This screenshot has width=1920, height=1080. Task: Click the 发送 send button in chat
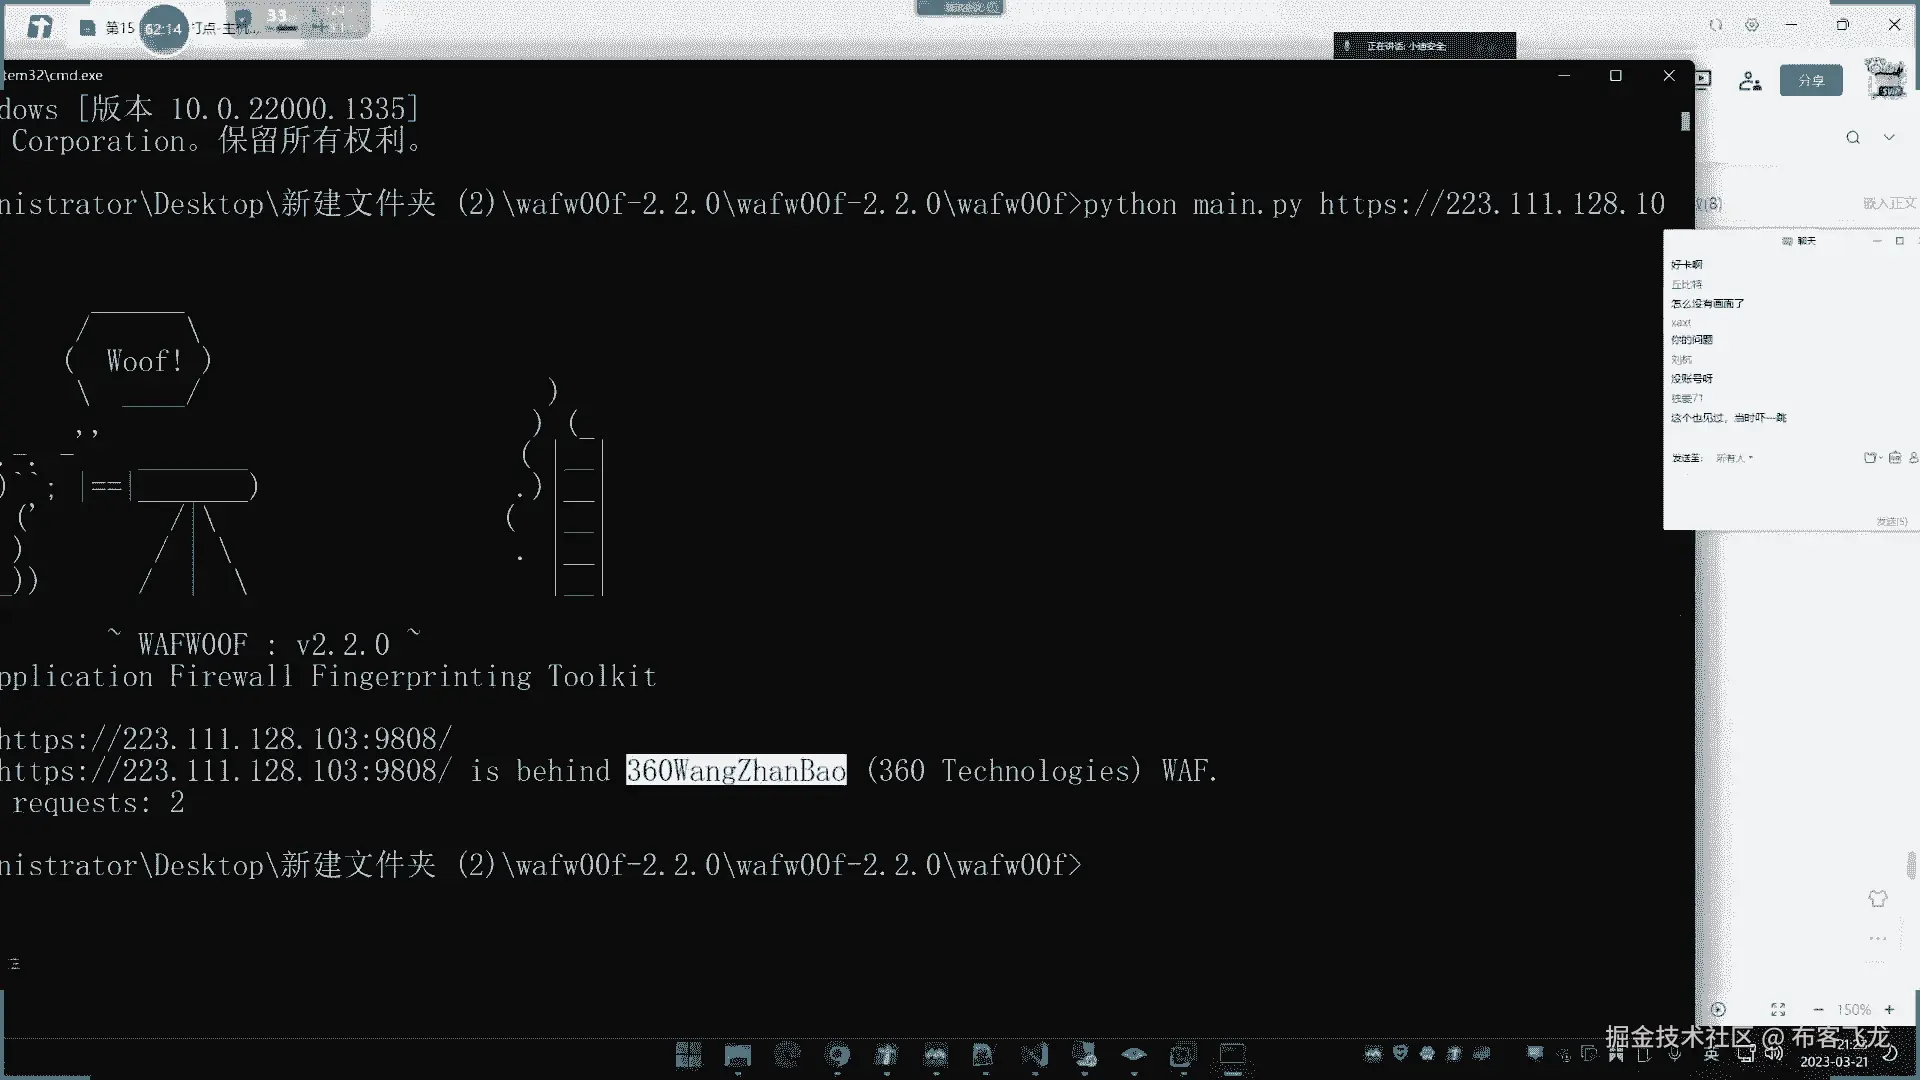[1891, 521]
